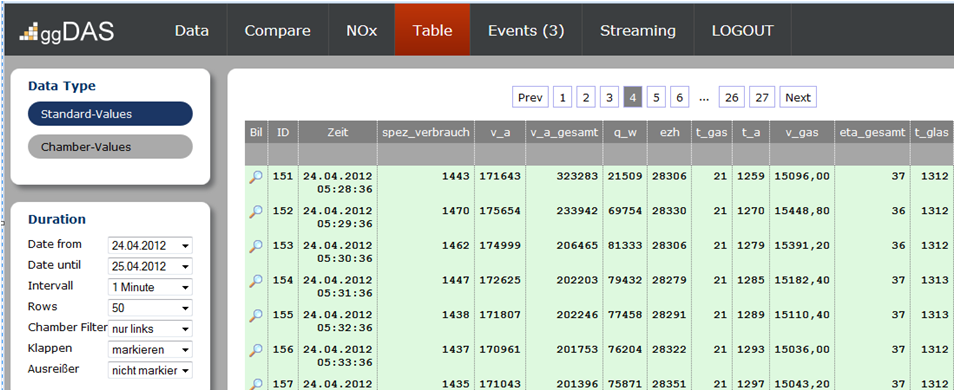Open the Ausreißer dropdown

coord(150,370)
